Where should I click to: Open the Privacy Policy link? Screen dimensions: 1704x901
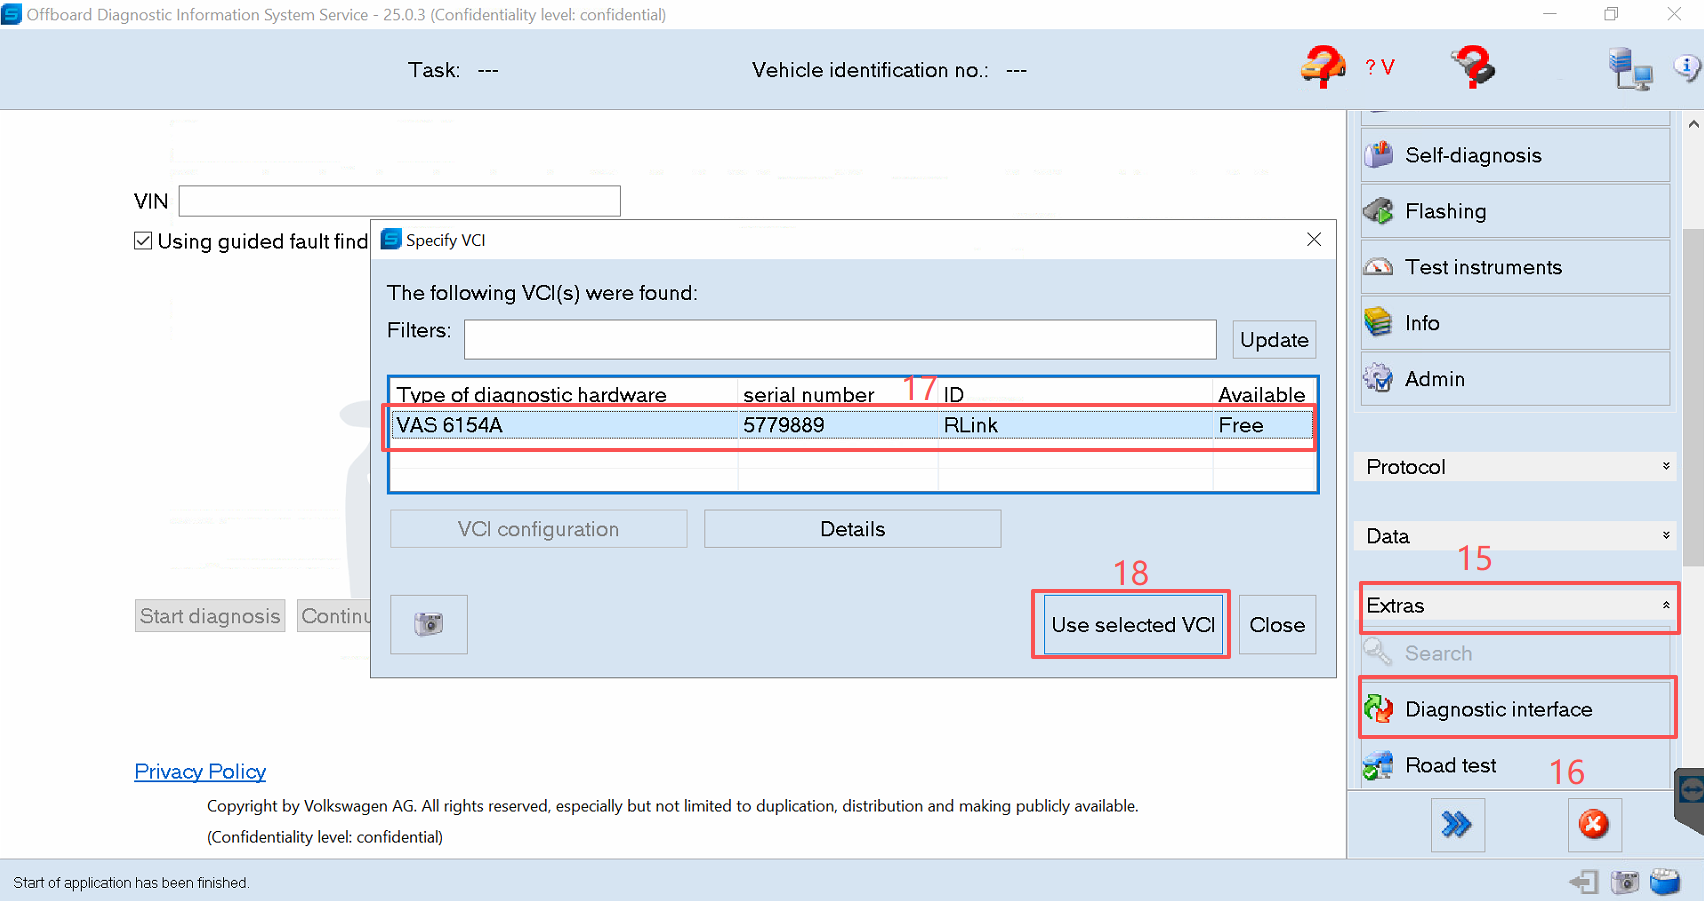tap(200, 771)
